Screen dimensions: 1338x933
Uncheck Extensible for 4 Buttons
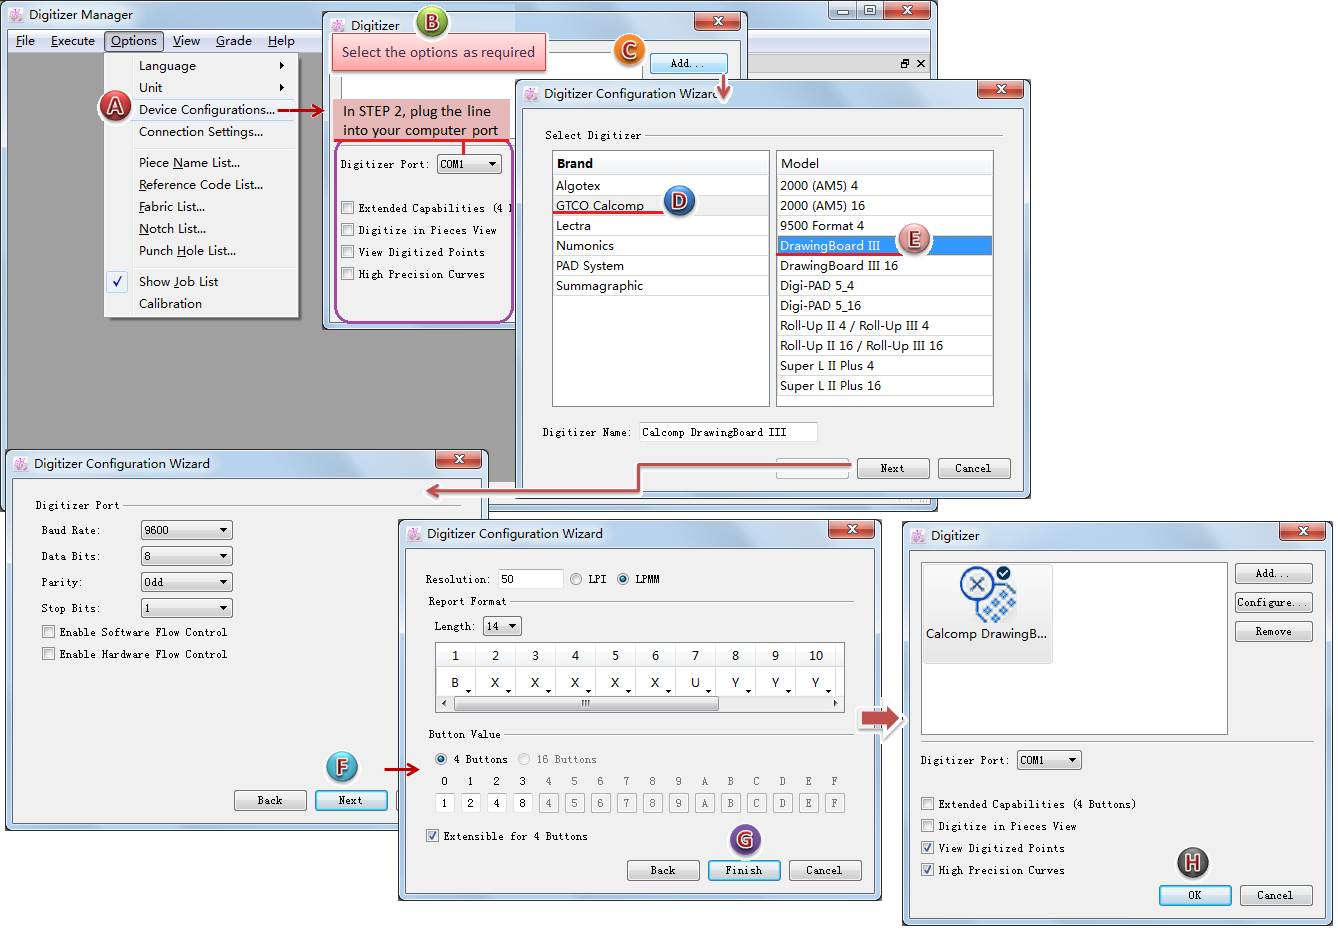[x=433, y=836]
